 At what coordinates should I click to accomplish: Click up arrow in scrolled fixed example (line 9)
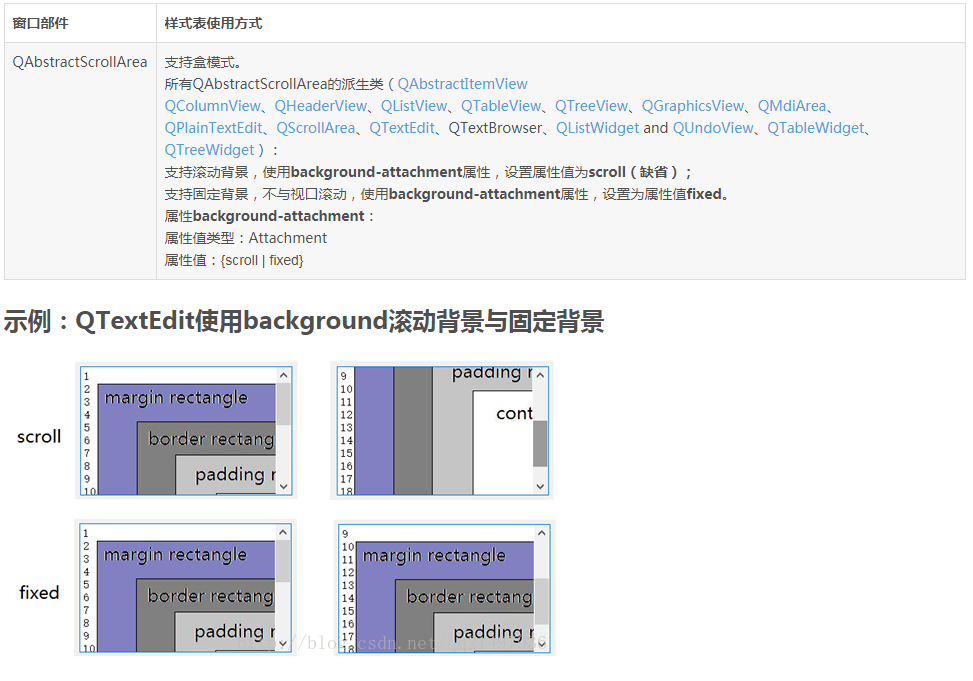pos(542,533)
